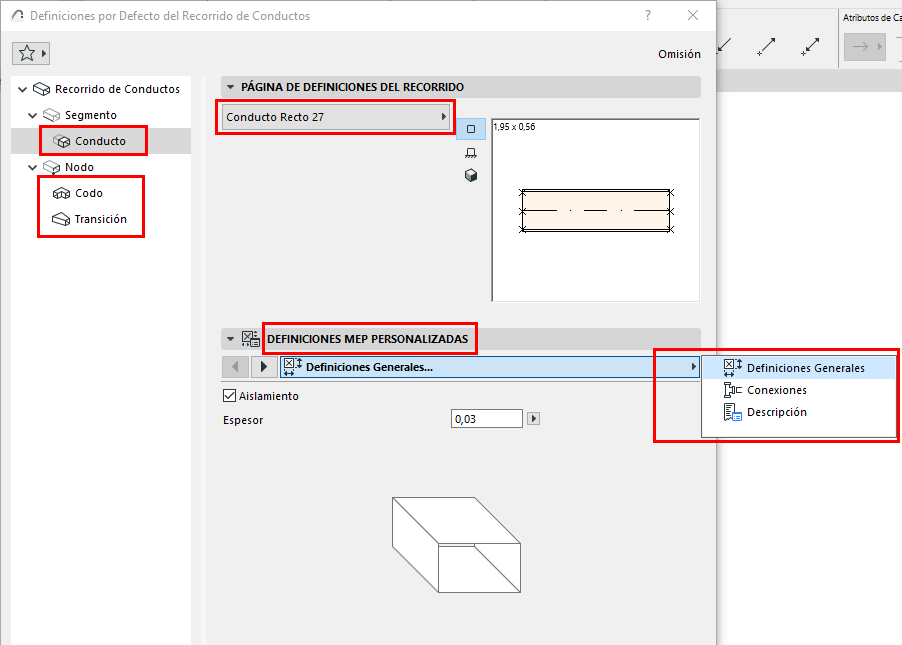Viewport: 902px width, 645px height.
Task: Open the Espesor field arrow button
Action: click(533, 418)
